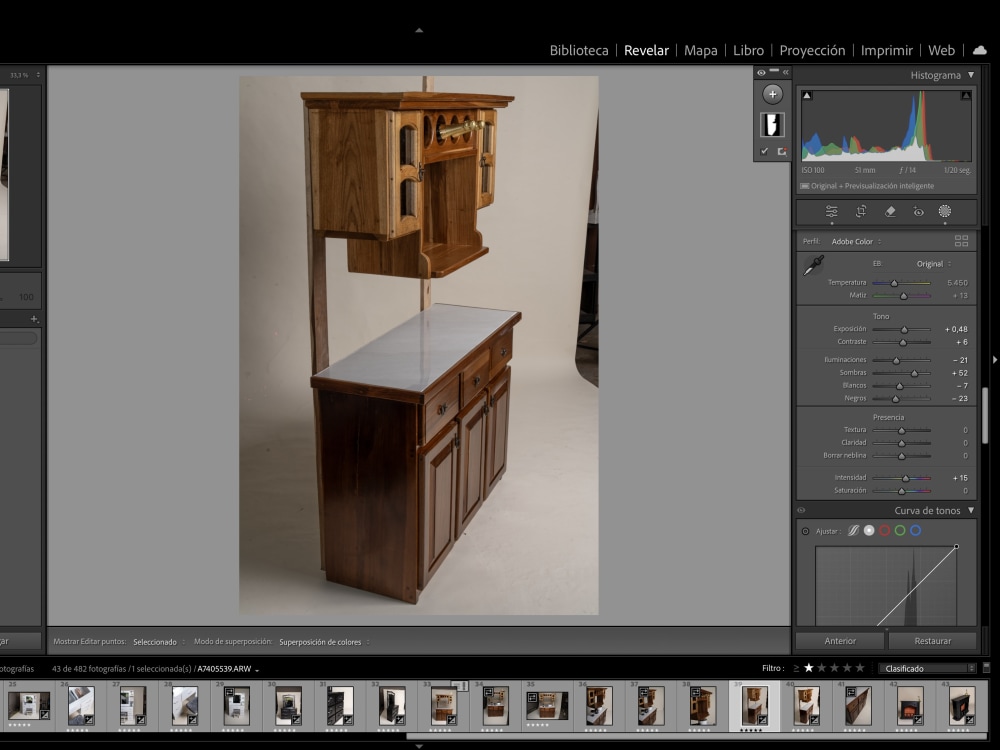Select the Healing eraser tool

click(890, 211)
